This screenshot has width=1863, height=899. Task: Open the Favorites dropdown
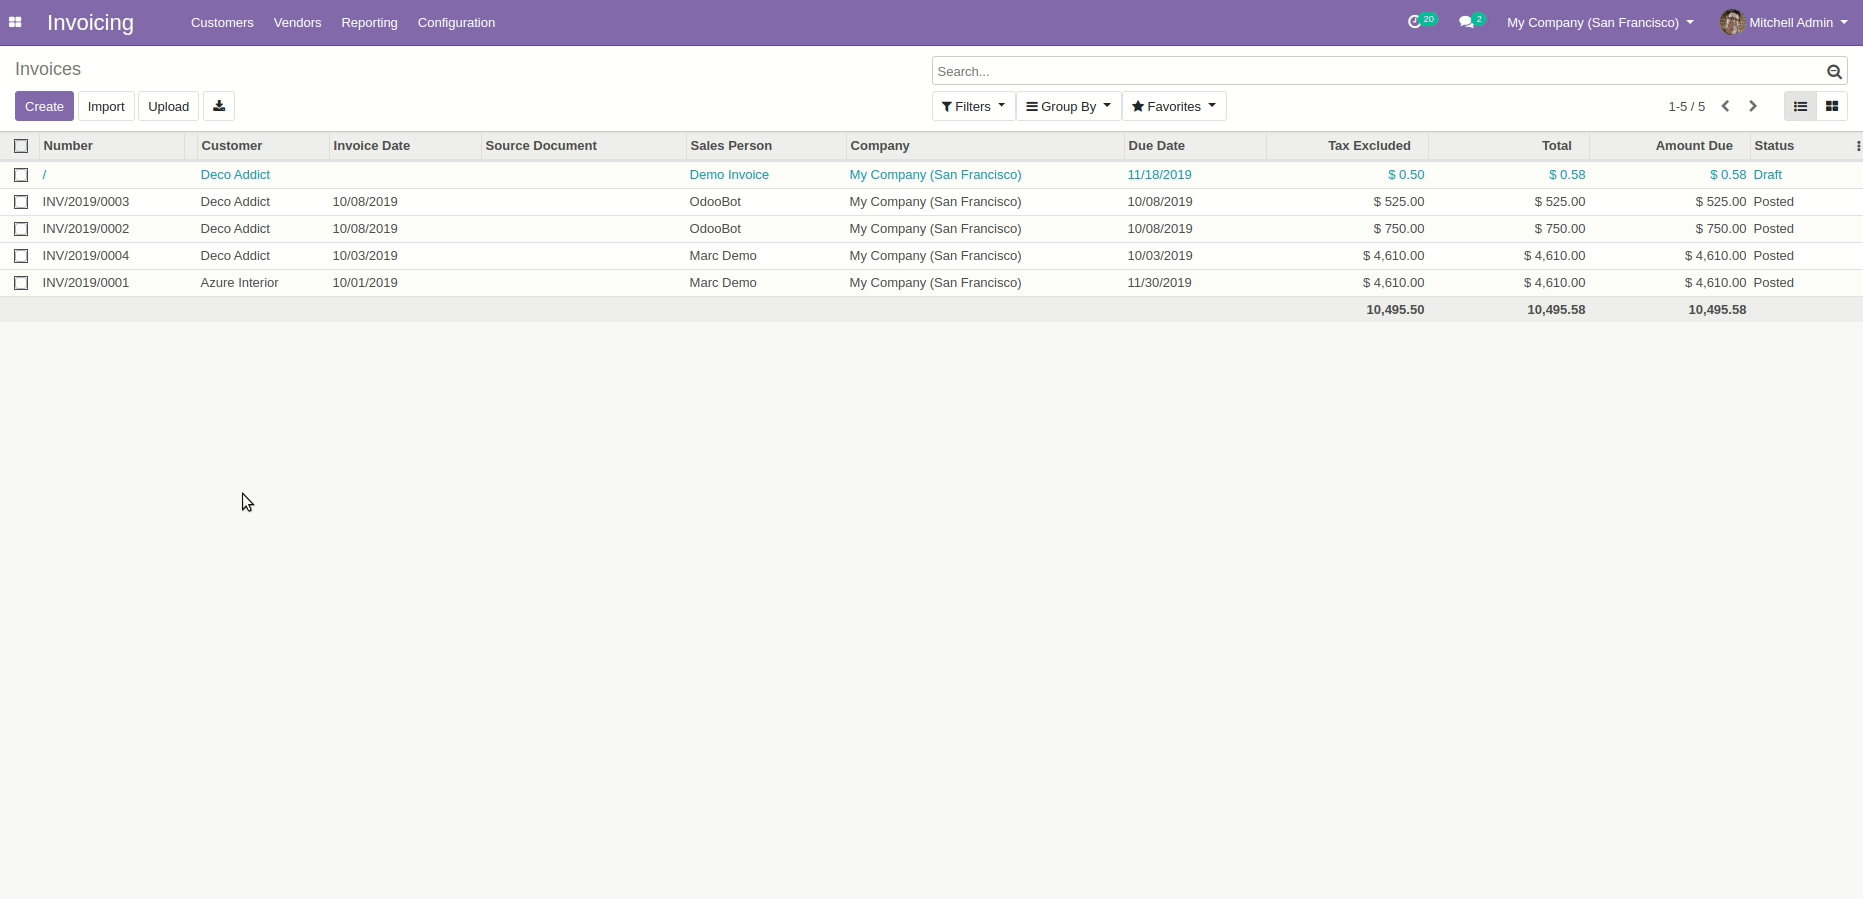pos(1174,106)
